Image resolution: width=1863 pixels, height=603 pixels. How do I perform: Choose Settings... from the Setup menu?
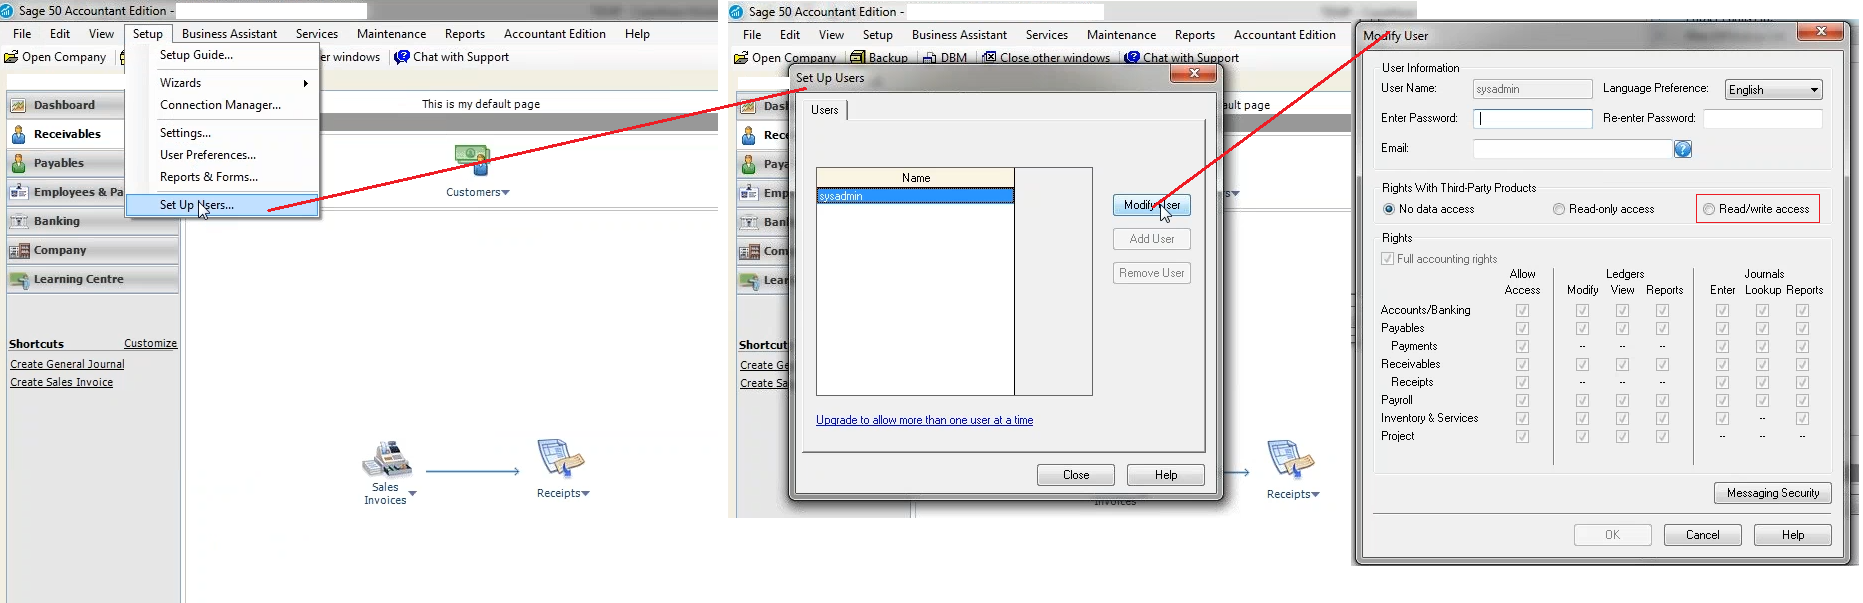(222, 133)
